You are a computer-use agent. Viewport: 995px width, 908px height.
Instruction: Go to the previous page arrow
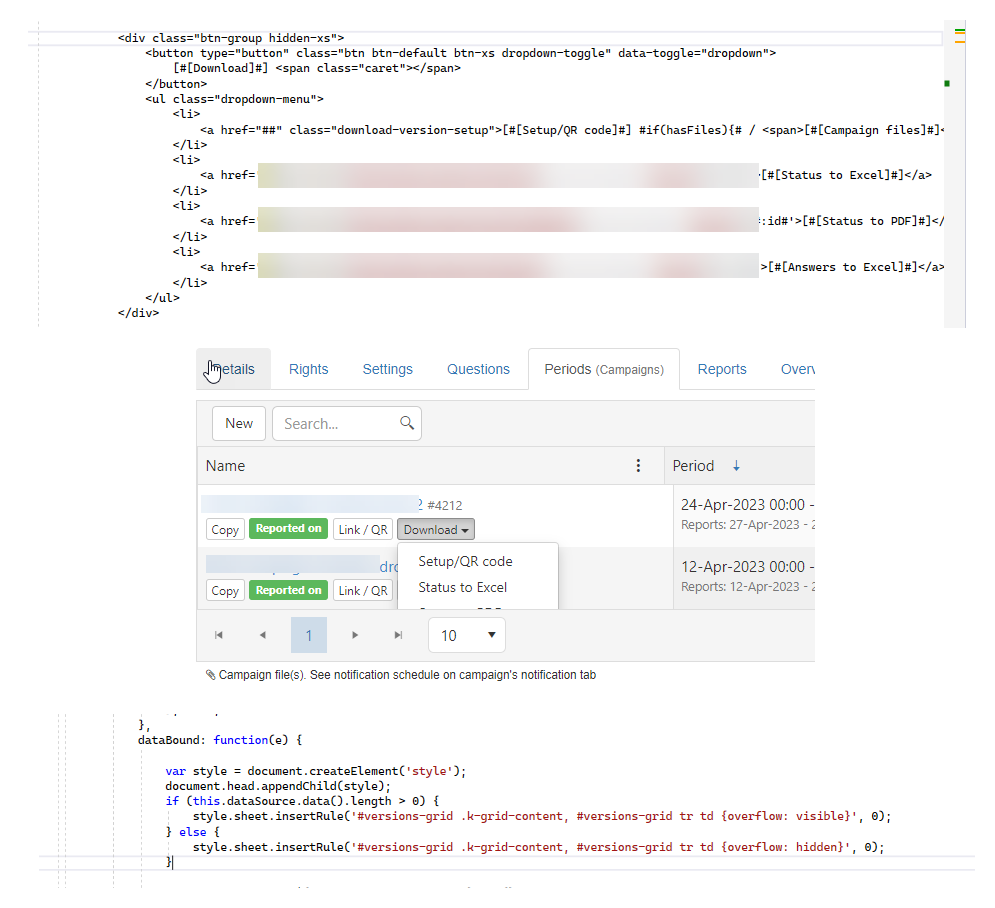(263, 635)
